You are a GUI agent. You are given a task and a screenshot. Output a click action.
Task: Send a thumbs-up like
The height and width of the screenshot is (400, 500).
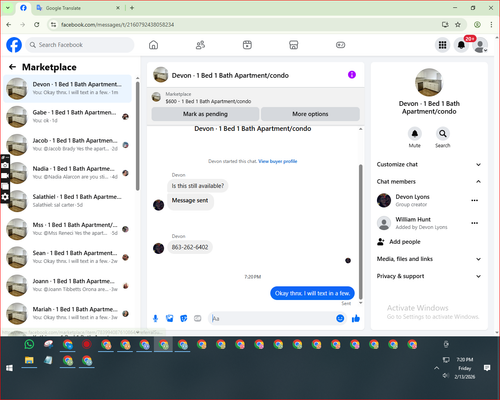[x=356, y=318]
